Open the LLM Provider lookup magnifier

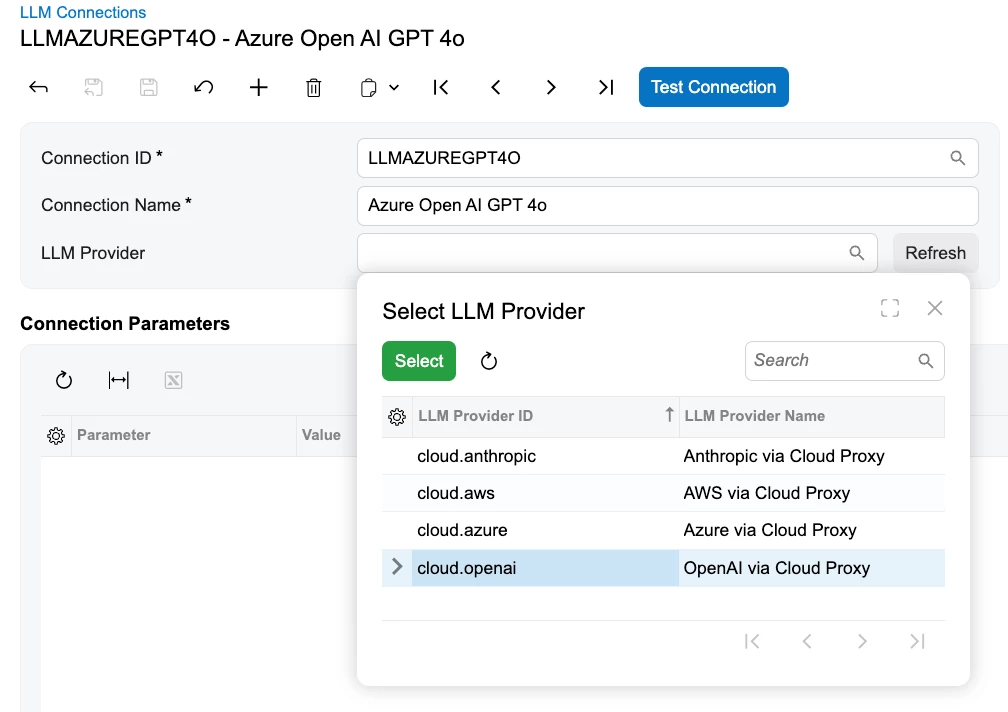pyautogui.click(x=857, y=253)
